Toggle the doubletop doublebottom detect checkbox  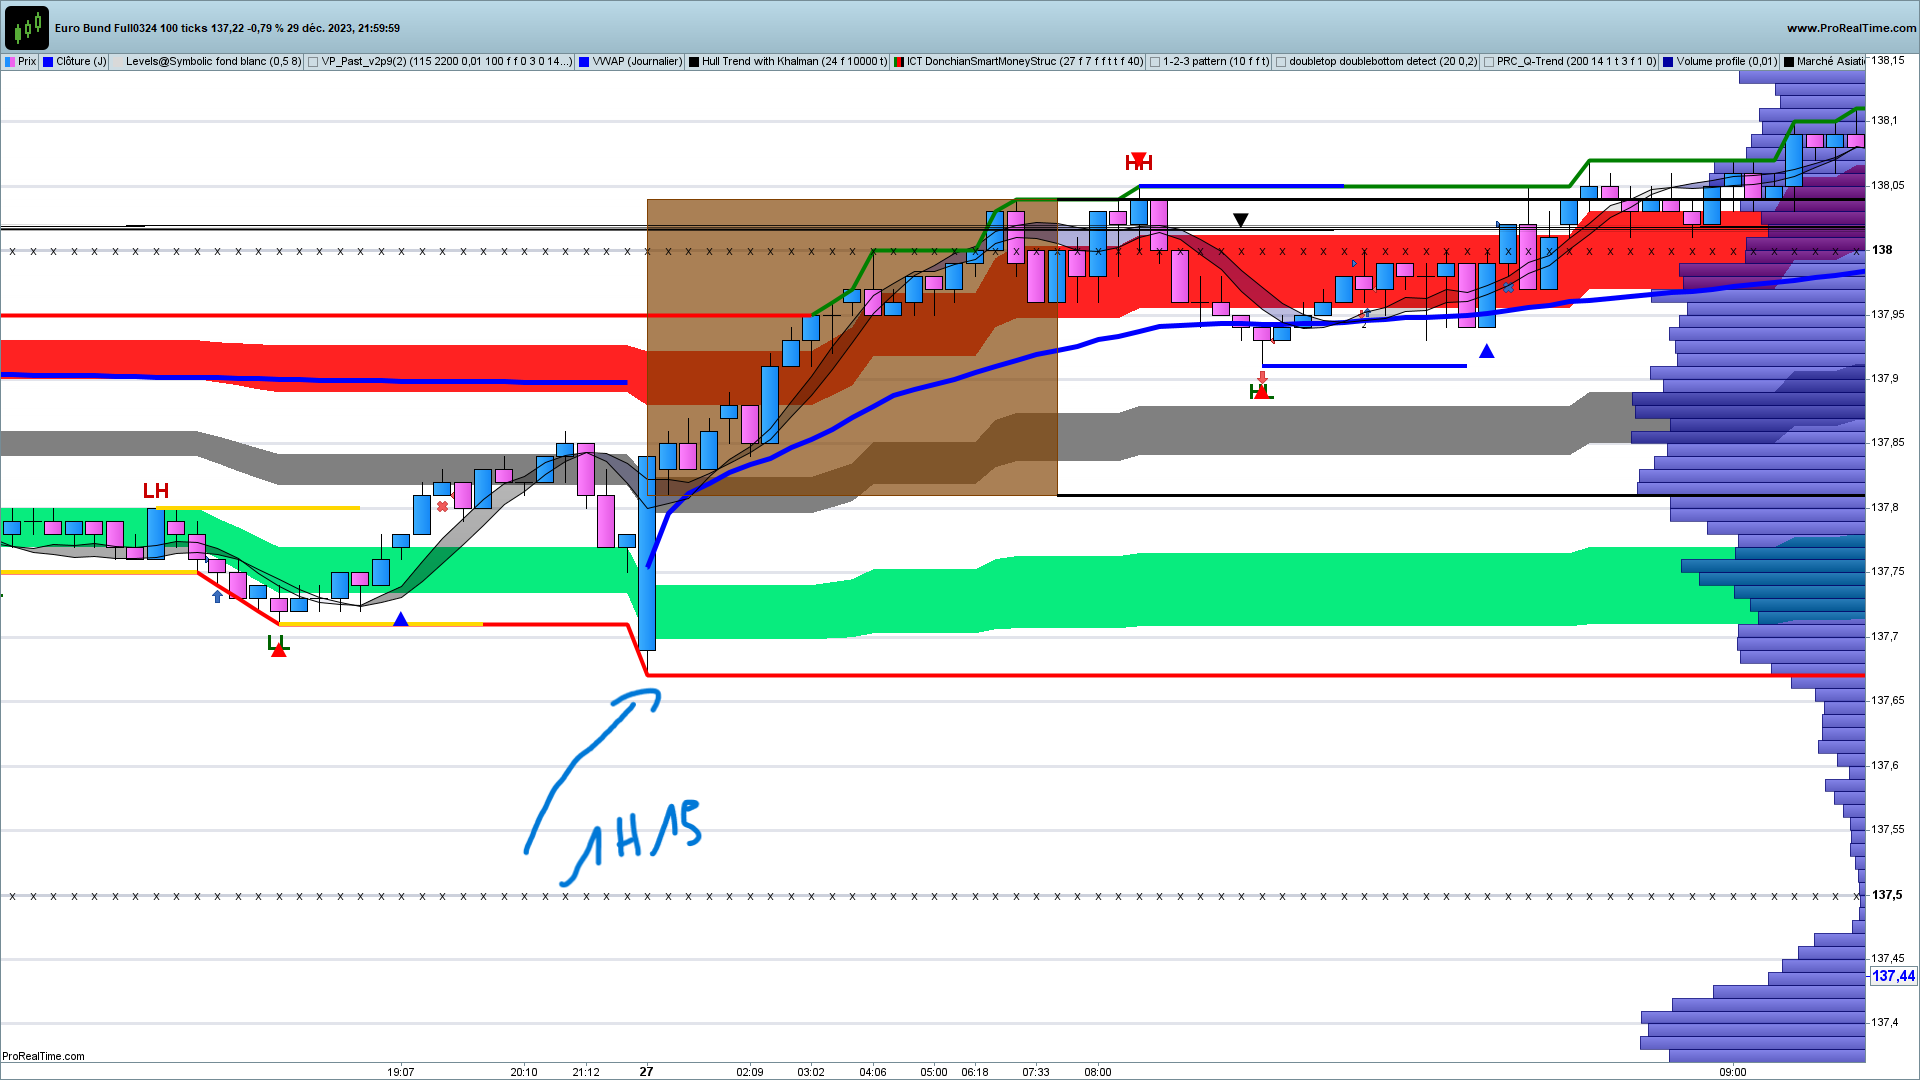click(x=1281, y=62)
